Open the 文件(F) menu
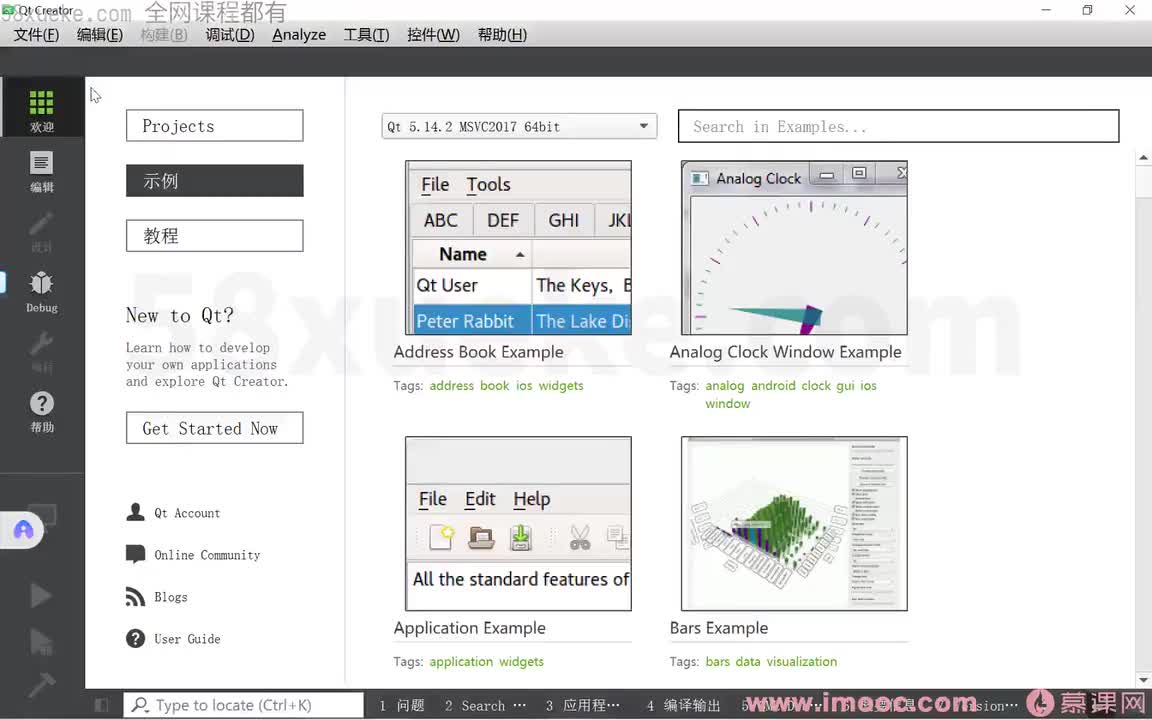 [x=36, y=35]
